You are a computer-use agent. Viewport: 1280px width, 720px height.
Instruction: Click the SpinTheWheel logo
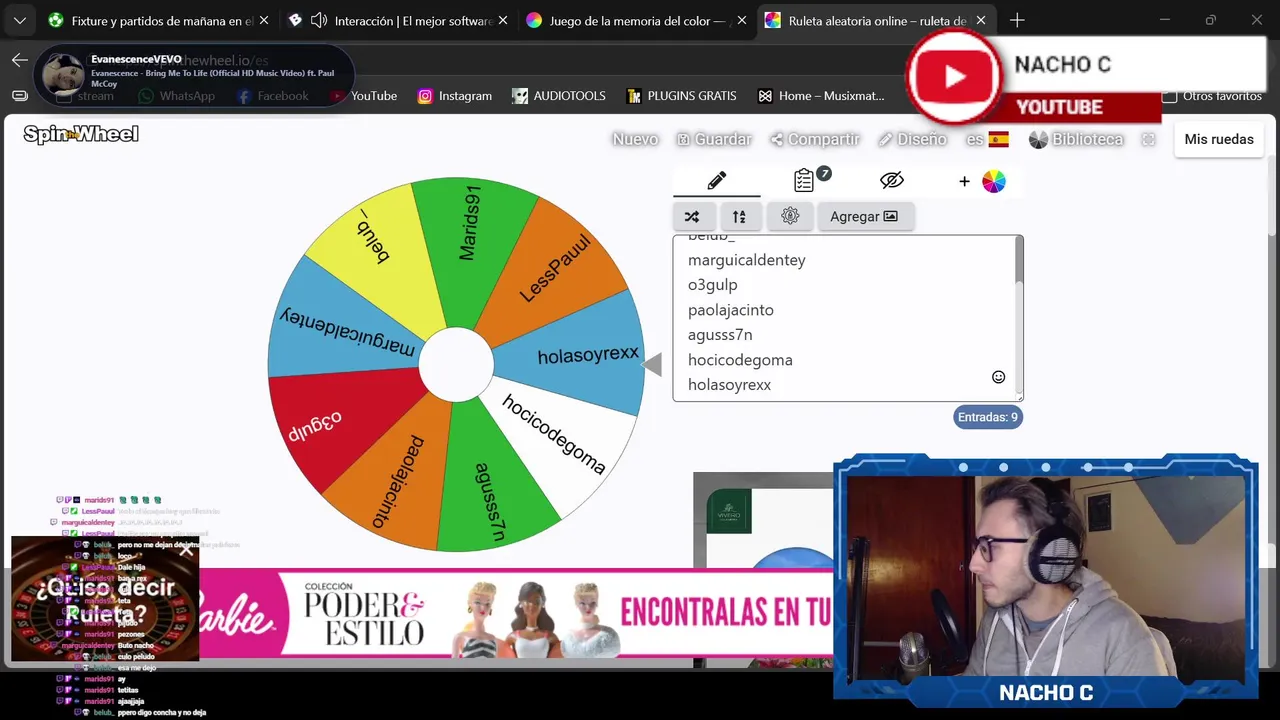81,134
